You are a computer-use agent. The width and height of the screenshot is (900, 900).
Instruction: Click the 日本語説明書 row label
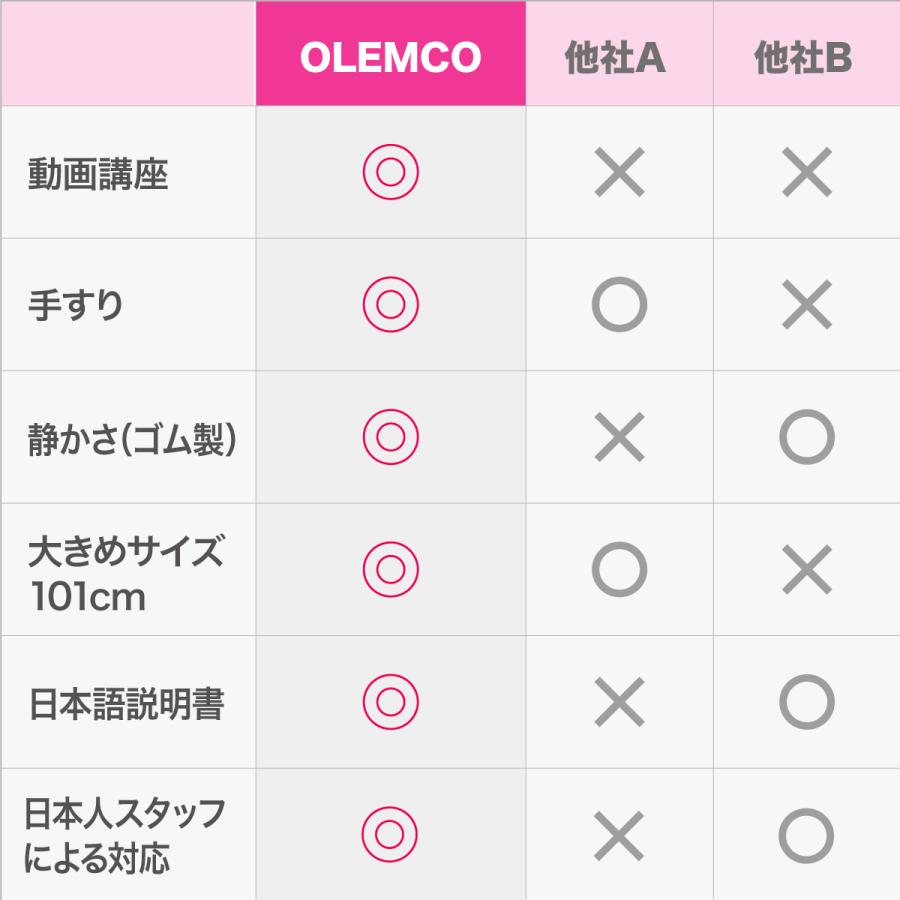(x=126, y=703)
